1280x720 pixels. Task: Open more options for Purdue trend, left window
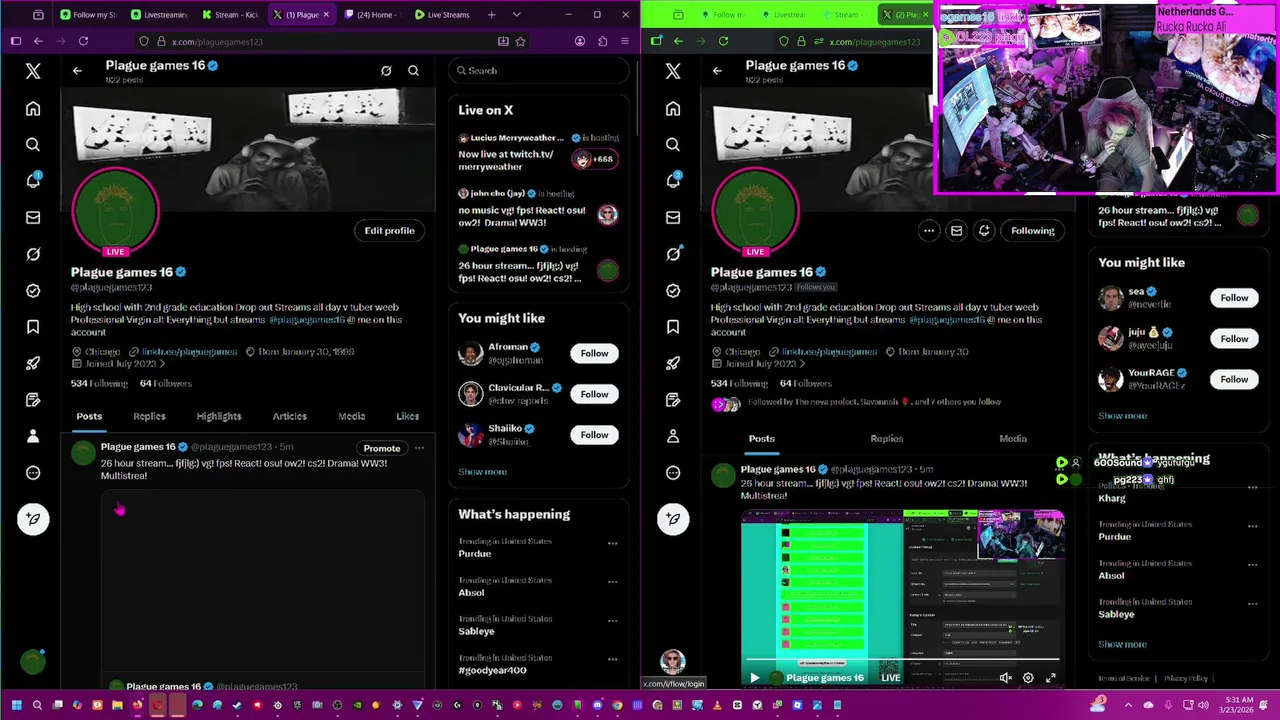(x=613, y=544)
